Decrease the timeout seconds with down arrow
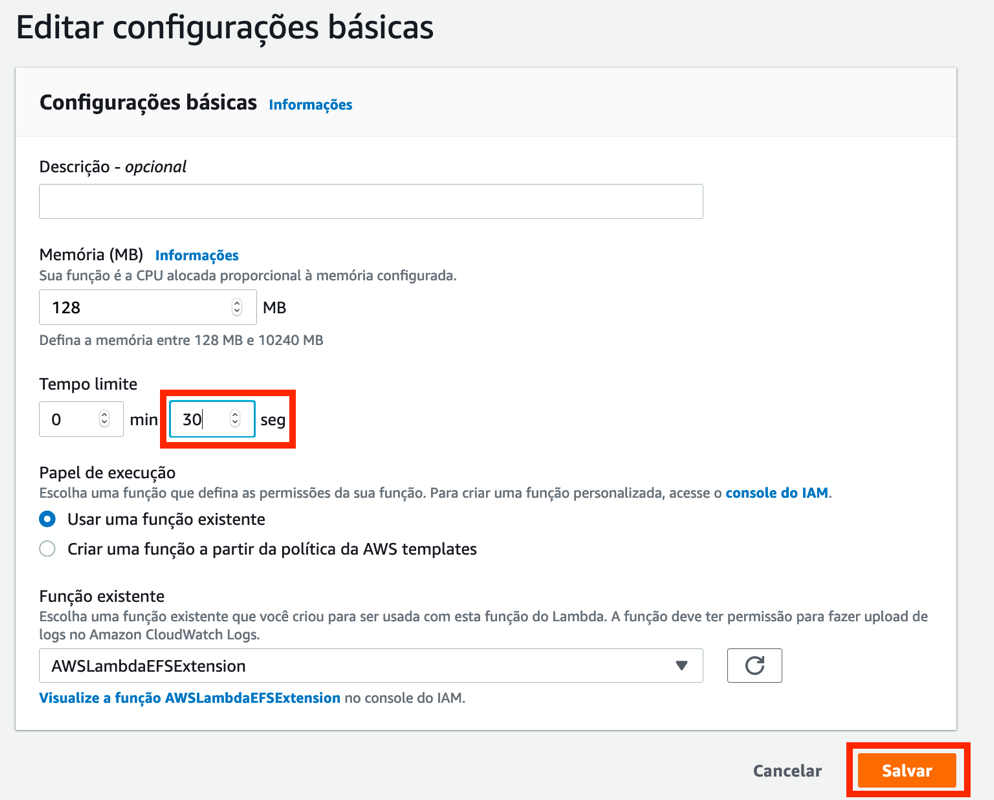 235,422
